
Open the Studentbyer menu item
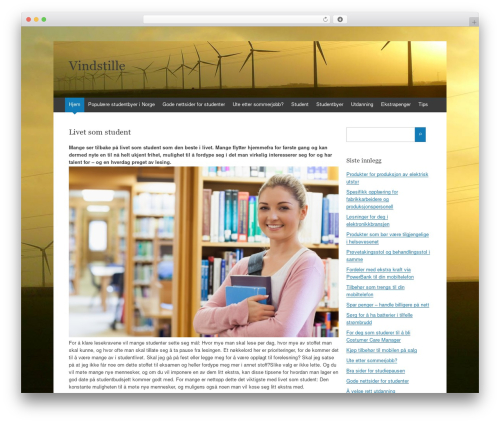pos(330,104)
